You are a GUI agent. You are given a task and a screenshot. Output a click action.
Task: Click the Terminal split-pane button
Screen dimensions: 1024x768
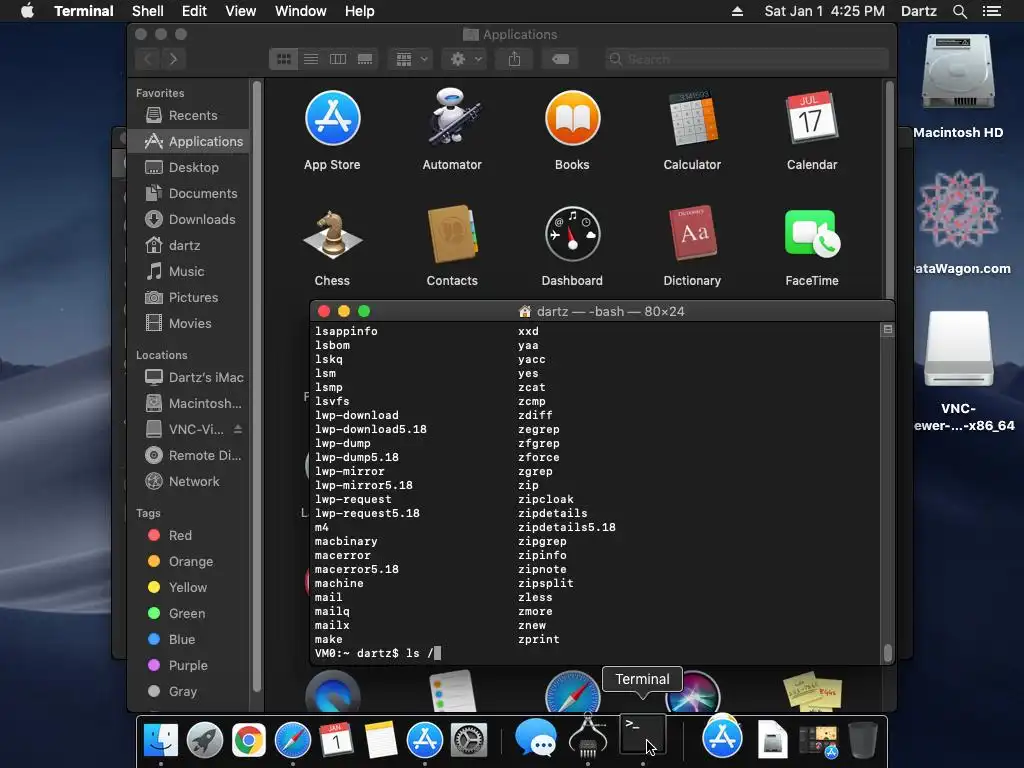coord(888,329)
